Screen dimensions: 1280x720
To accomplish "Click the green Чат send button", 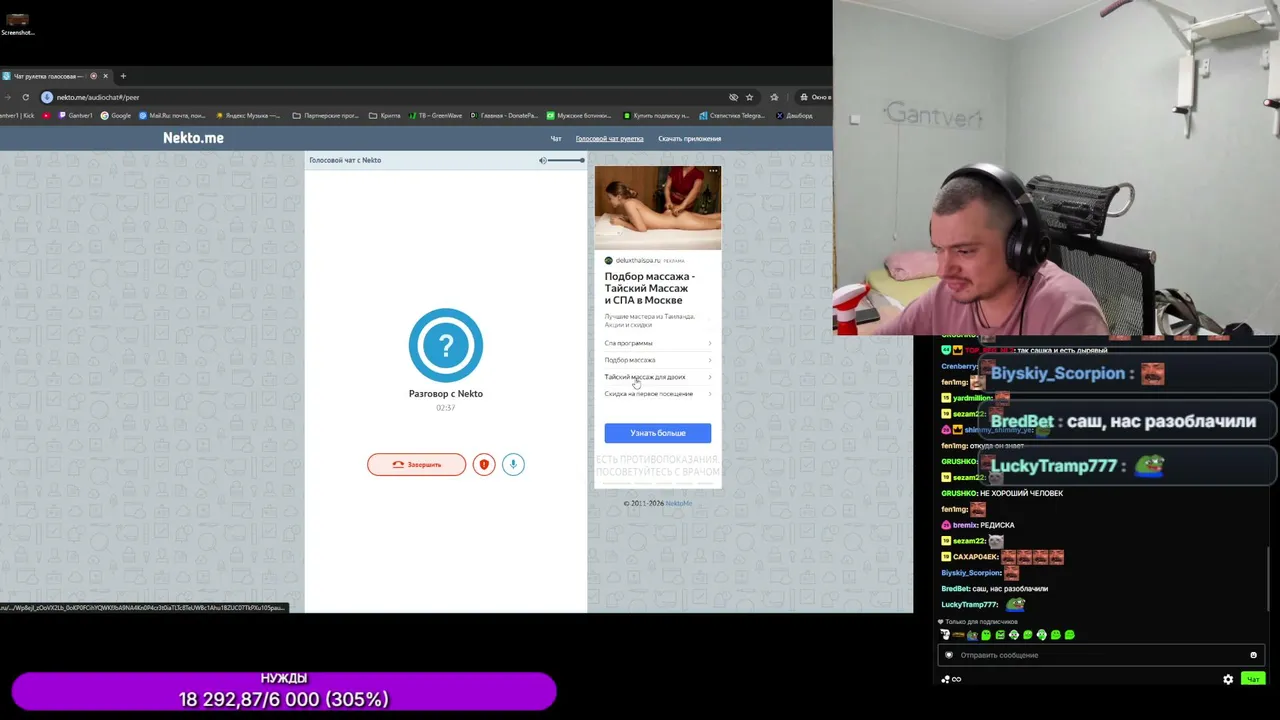I will tap(1253, 679).
